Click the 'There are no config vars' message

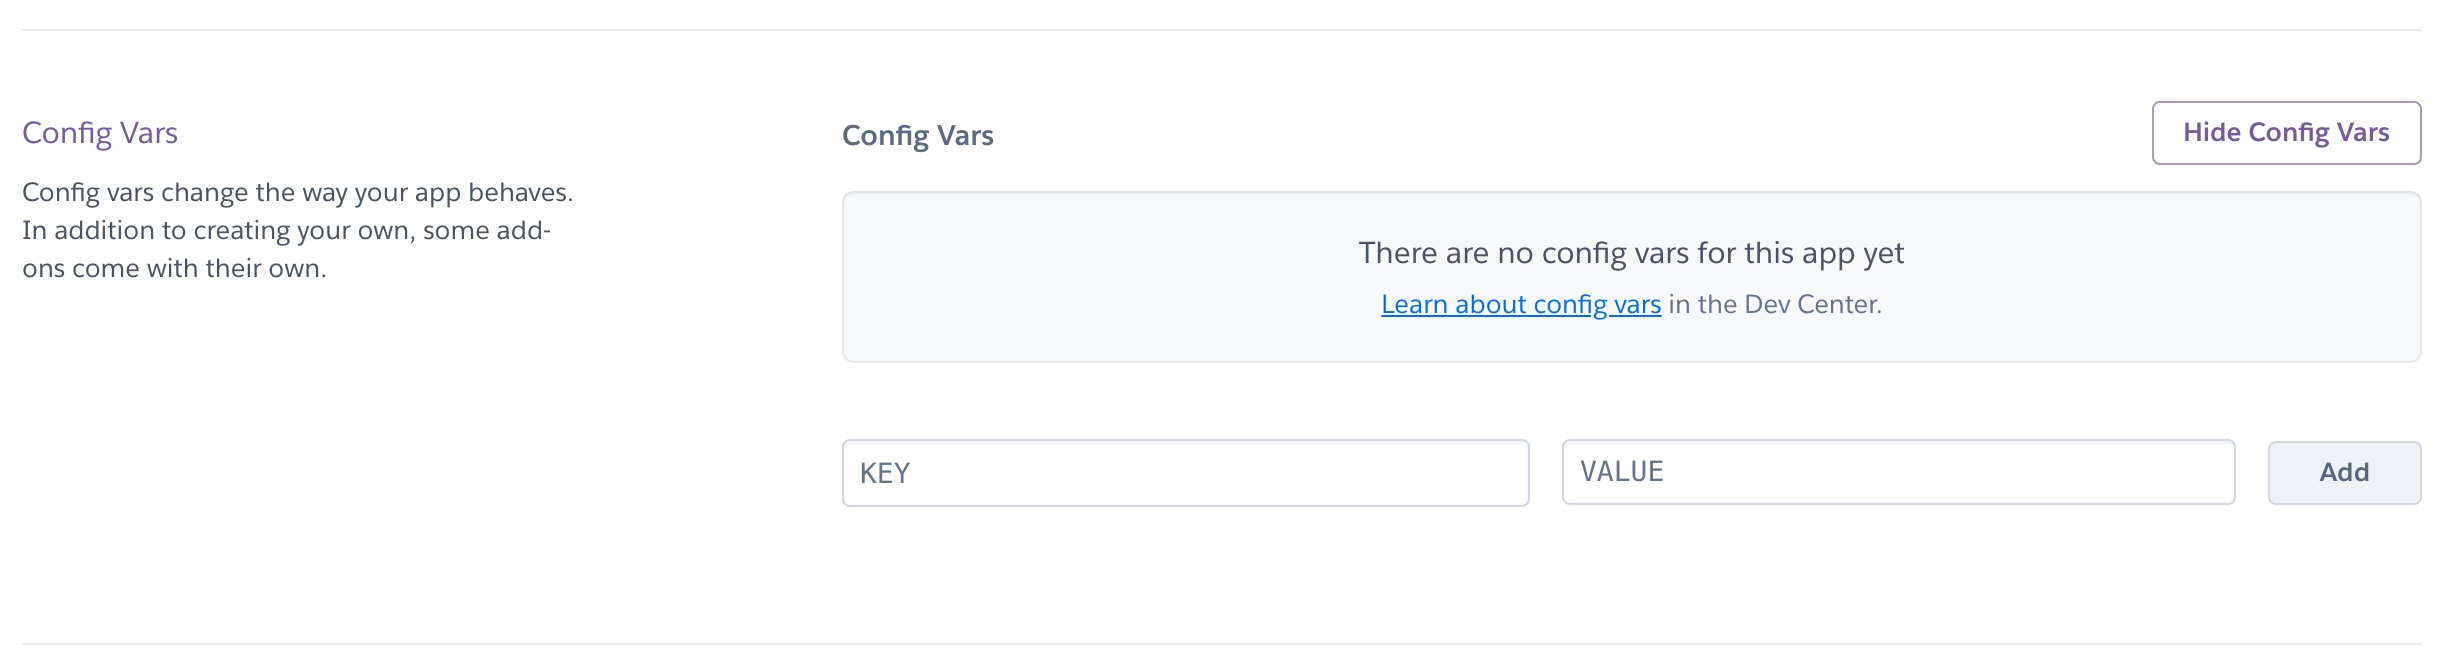[x=1631, y=253]
